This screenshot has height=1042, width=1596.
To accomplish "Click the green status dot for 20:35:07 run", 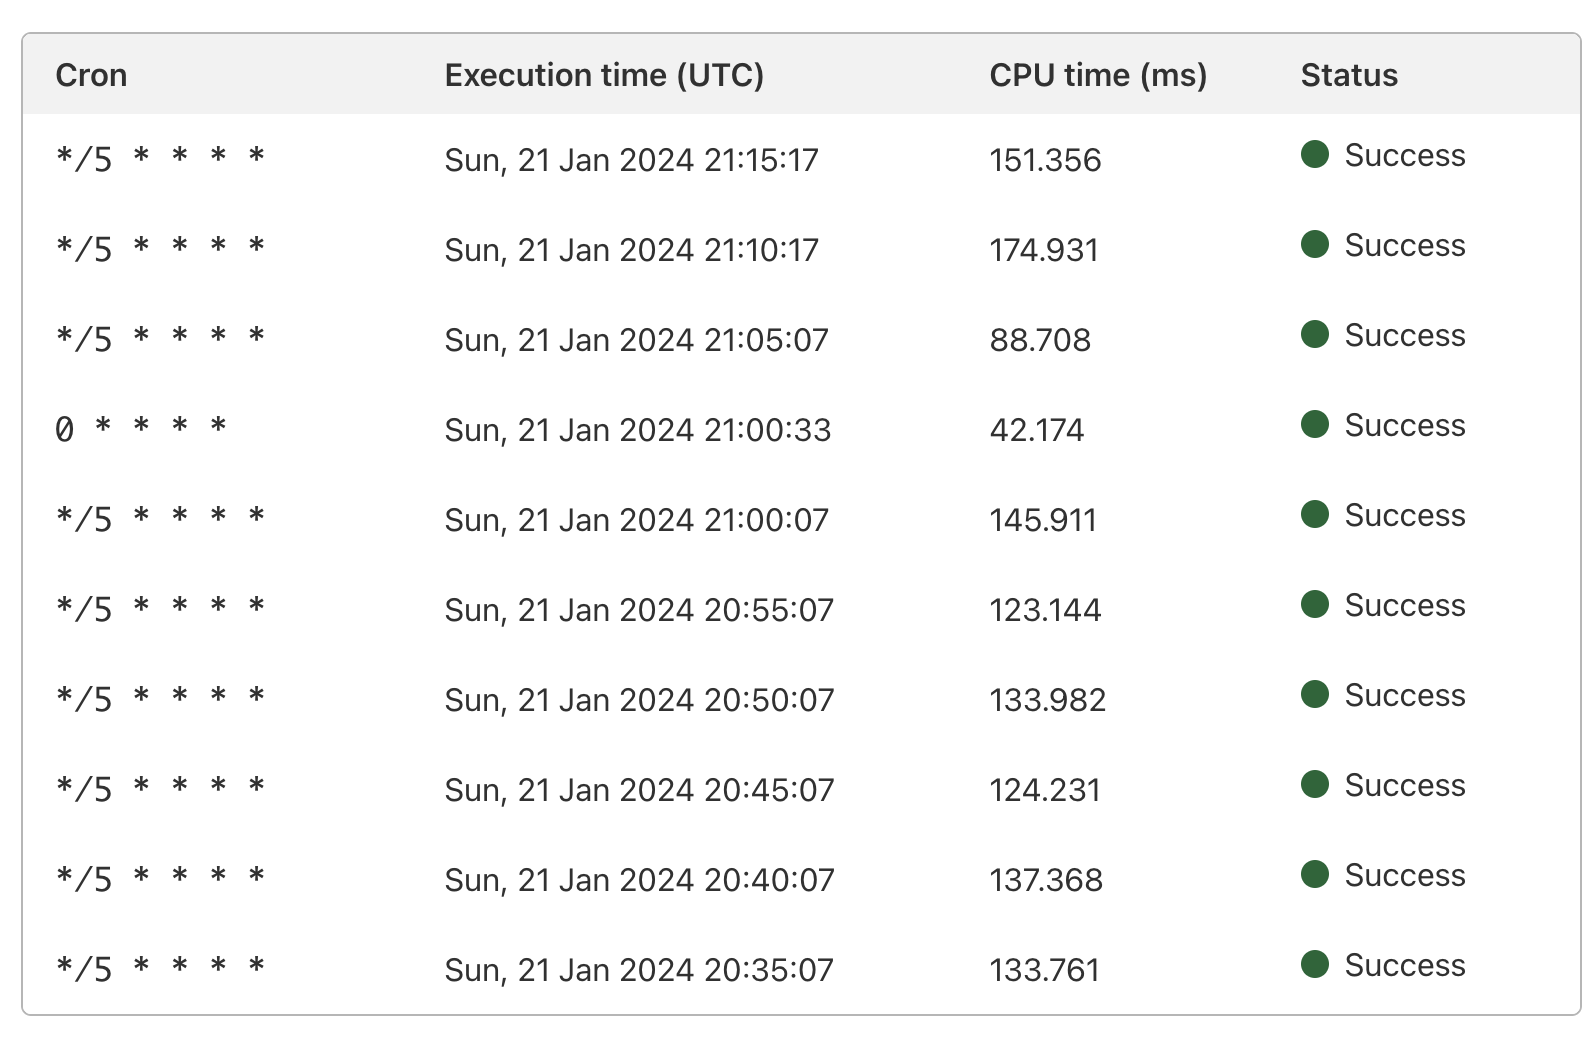I will (x=1314, y=964).
